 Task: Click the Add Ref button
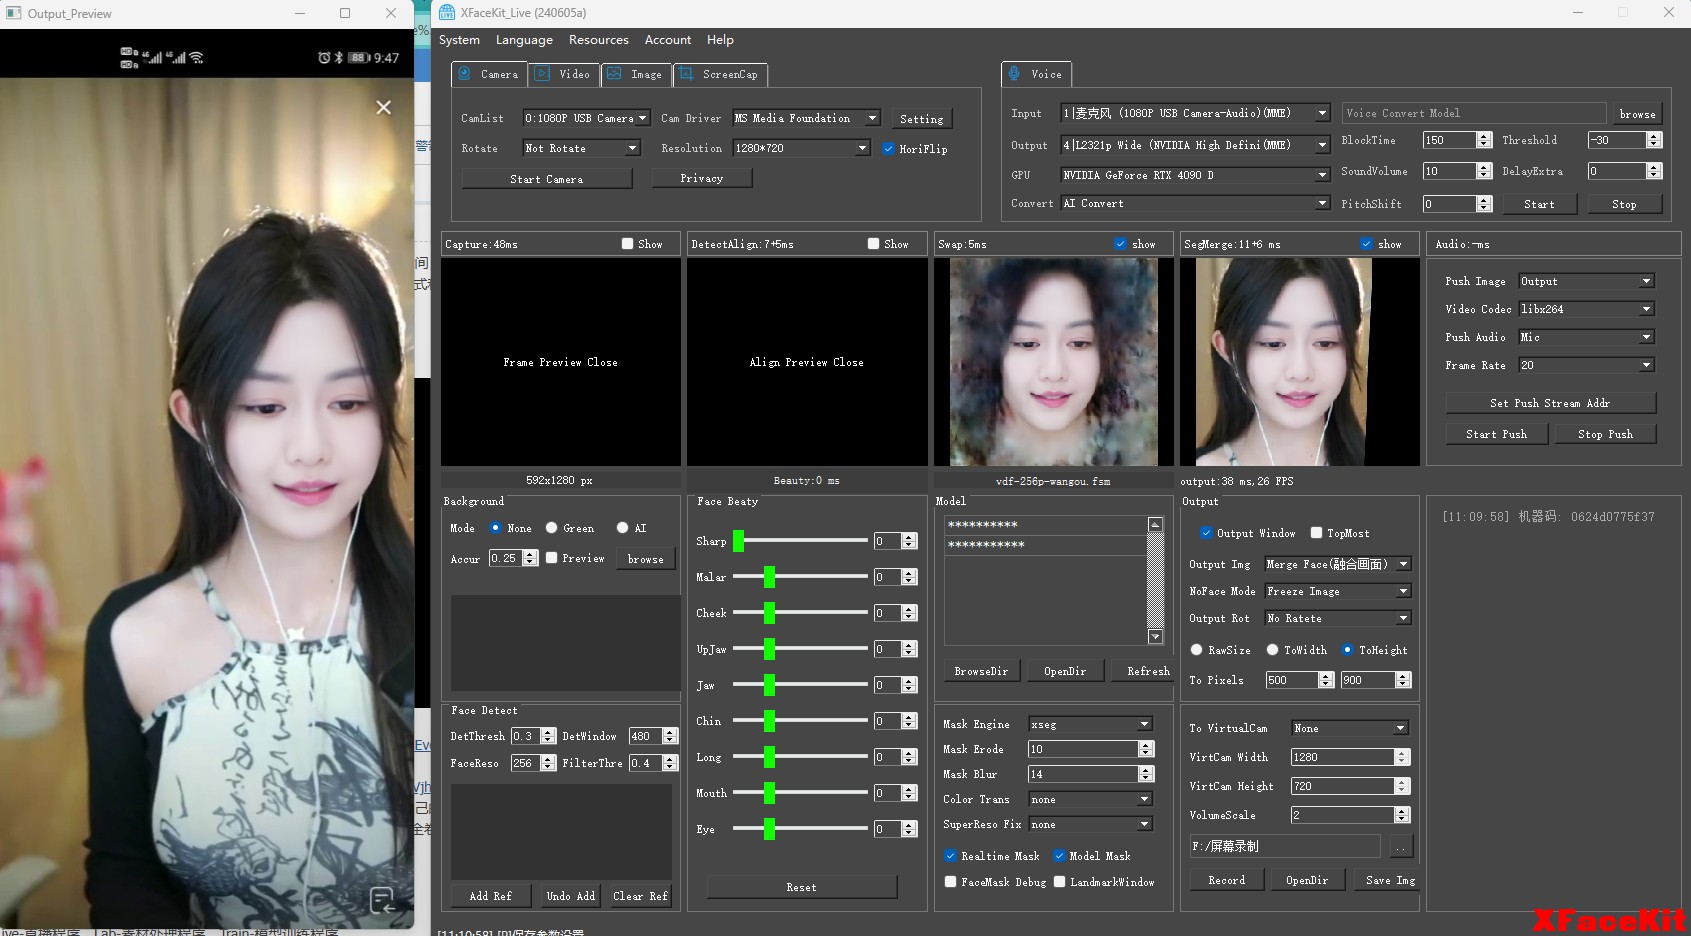pos(491,896)
